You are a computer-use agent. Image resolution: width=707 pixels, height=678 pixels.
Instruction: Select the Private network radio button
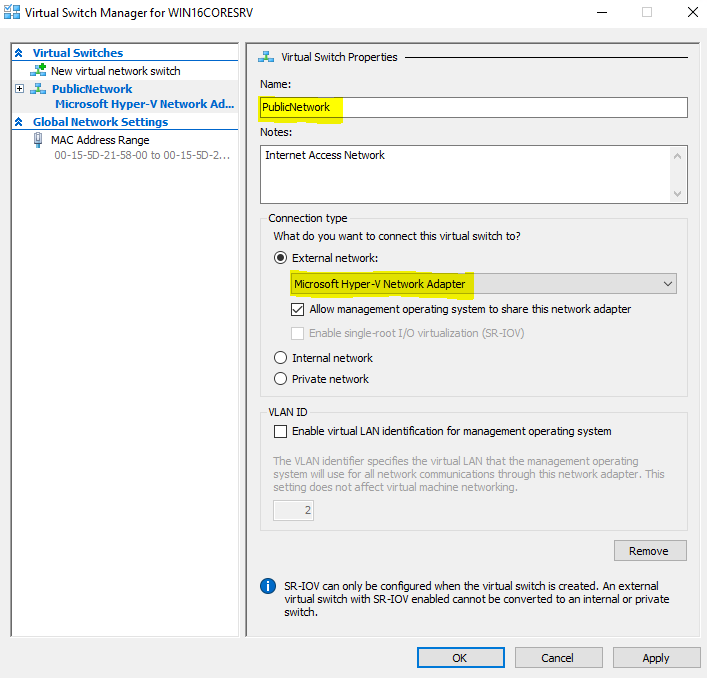[x=280, y=378]
